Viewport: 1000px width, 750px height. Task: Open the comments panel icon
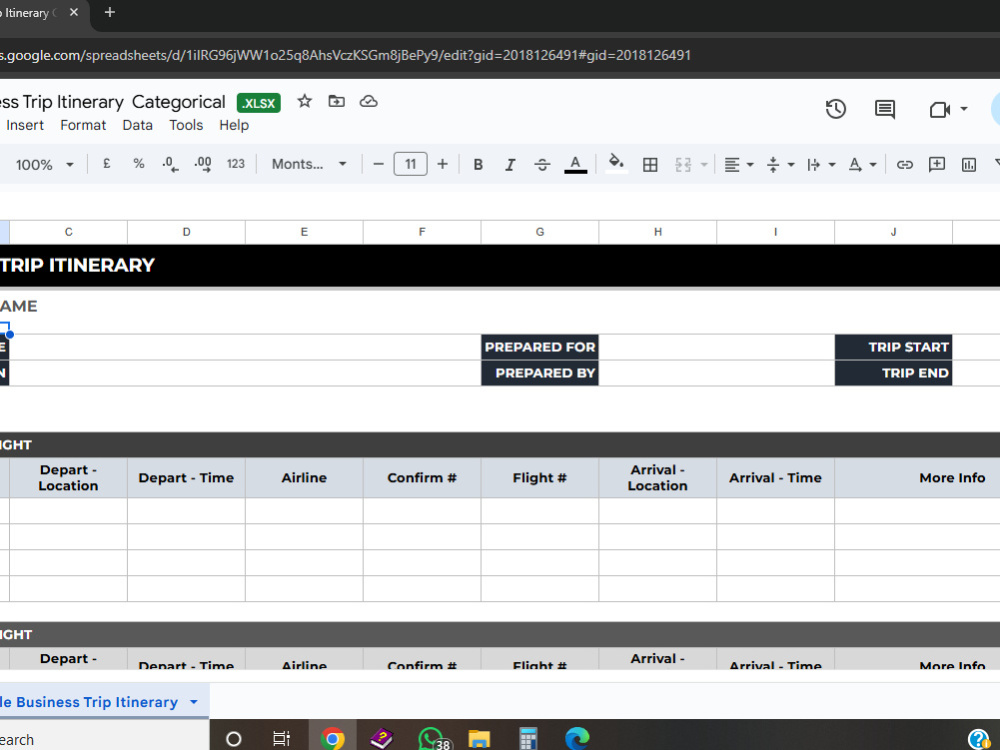885,109
